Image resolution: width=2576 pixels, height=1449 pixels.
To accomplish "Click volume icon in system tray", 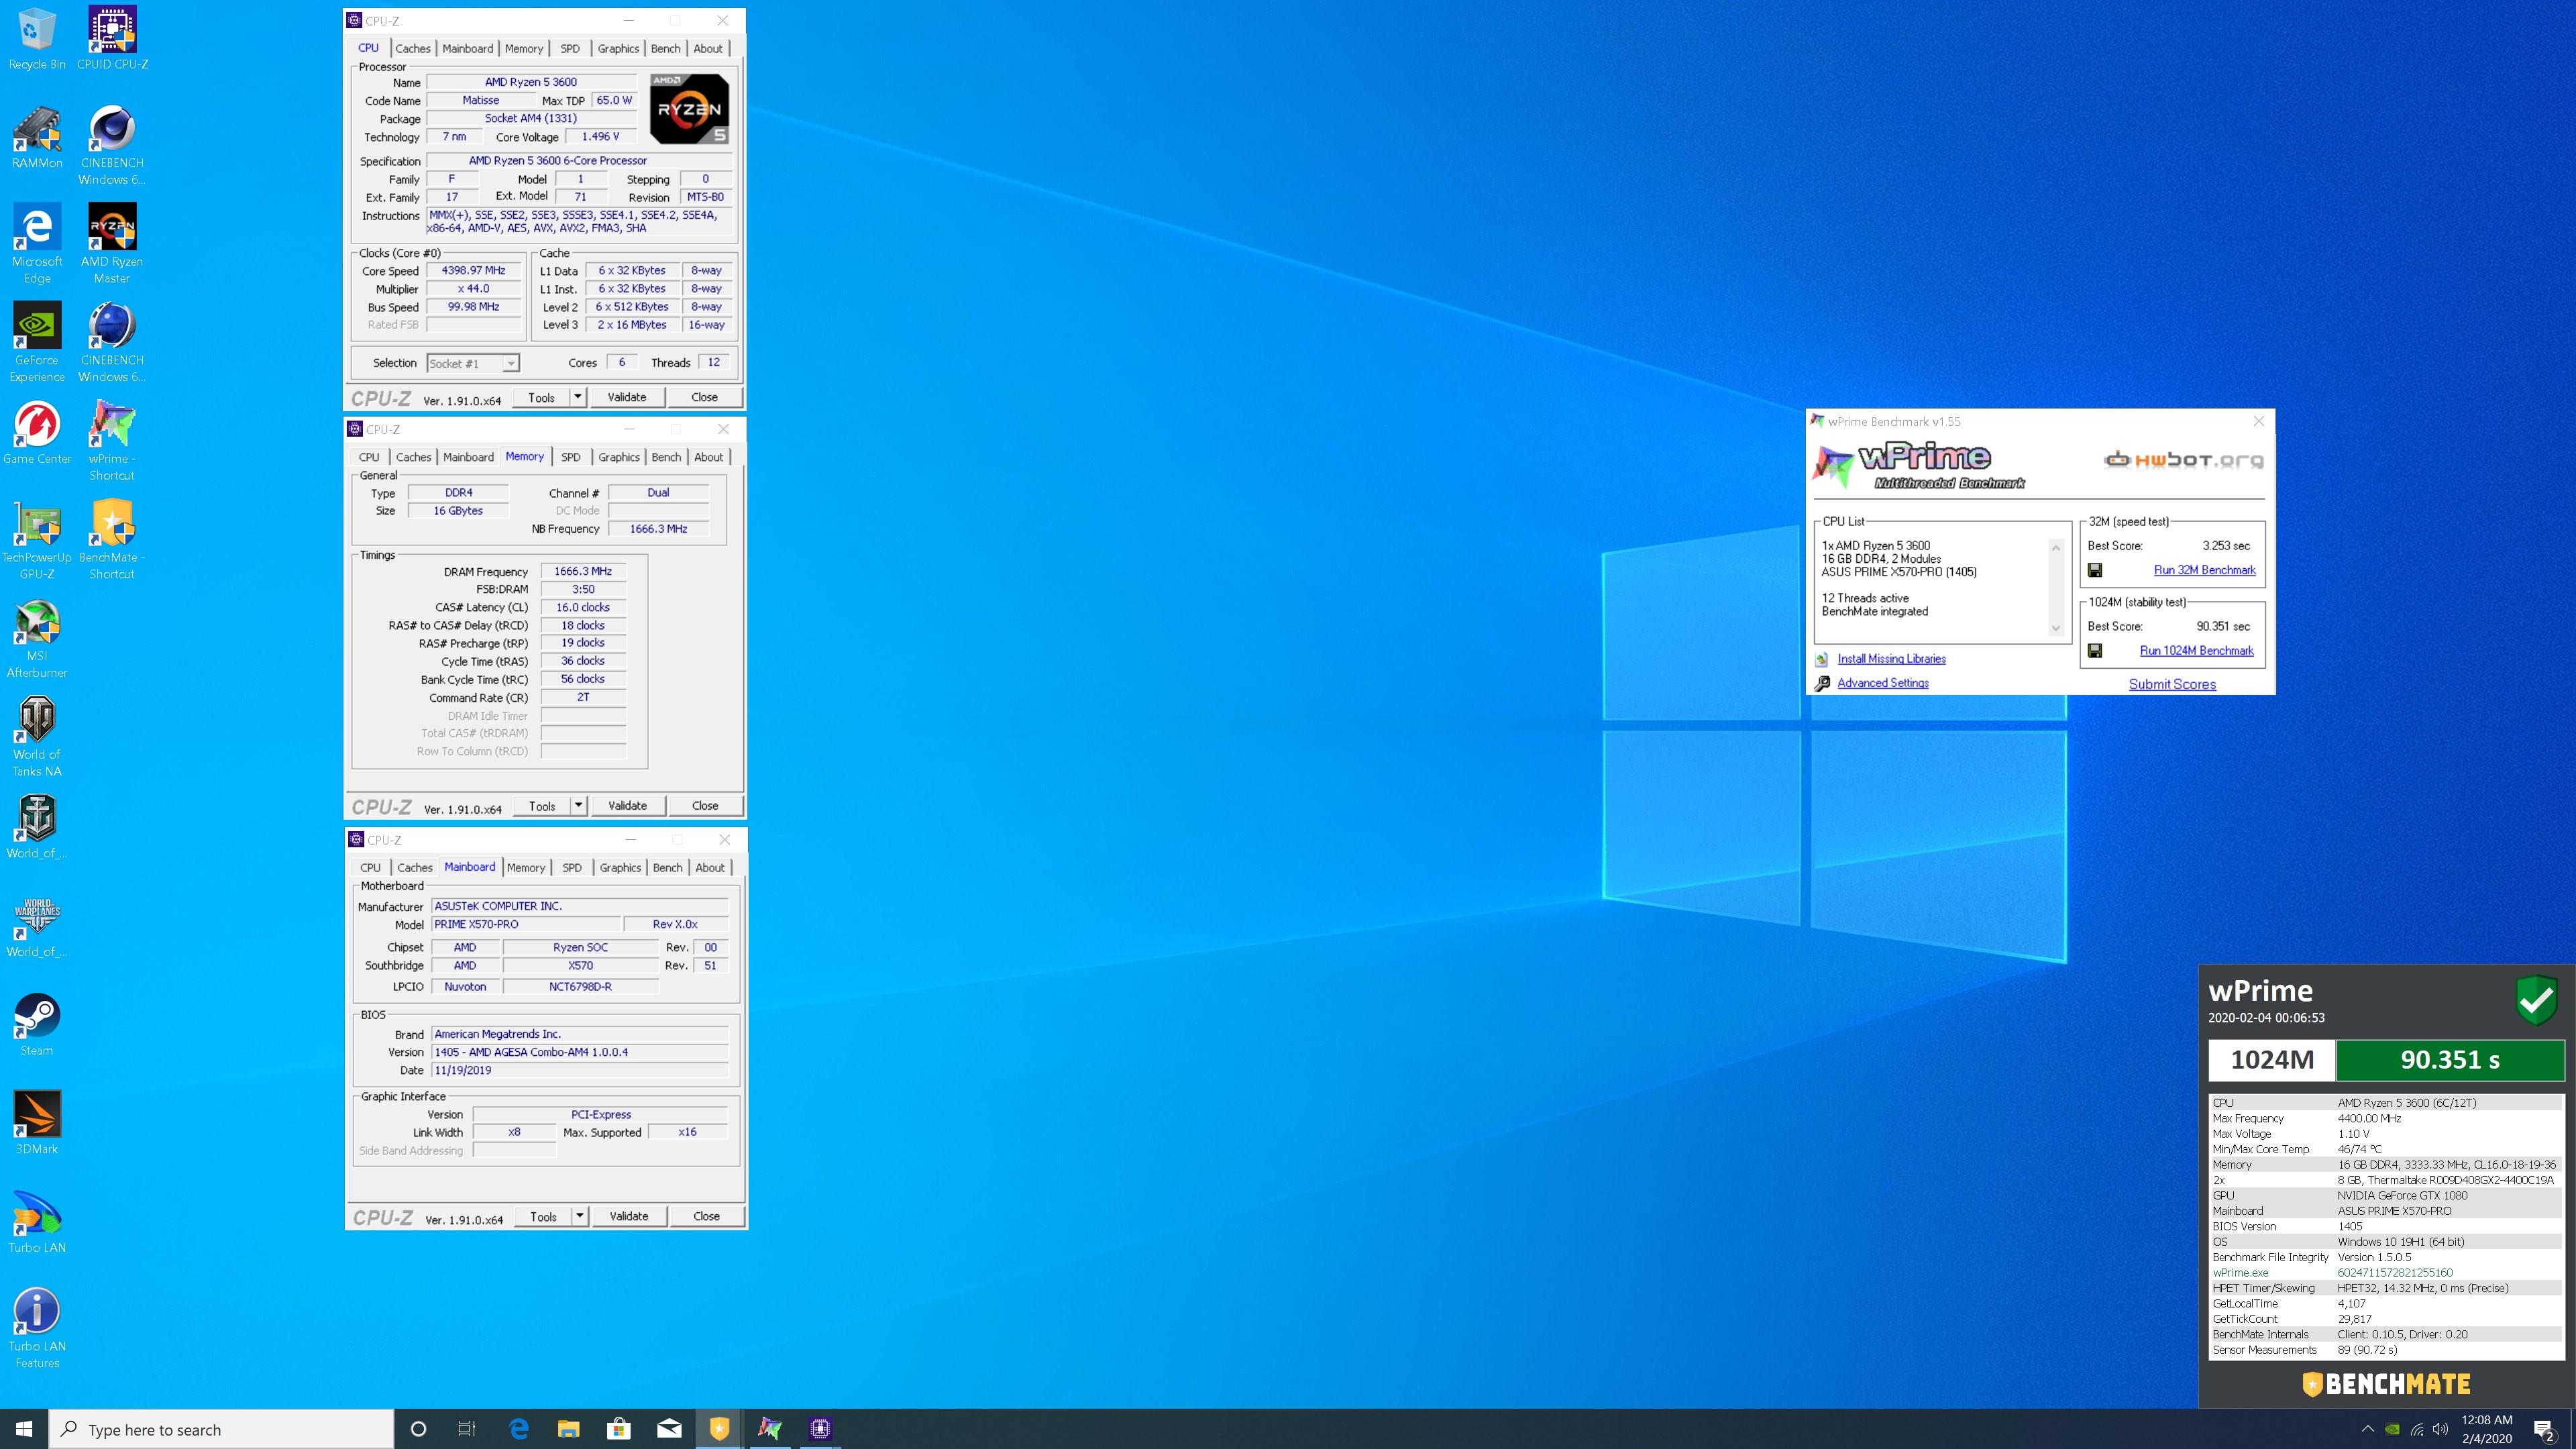I will coord(2441,1429).
